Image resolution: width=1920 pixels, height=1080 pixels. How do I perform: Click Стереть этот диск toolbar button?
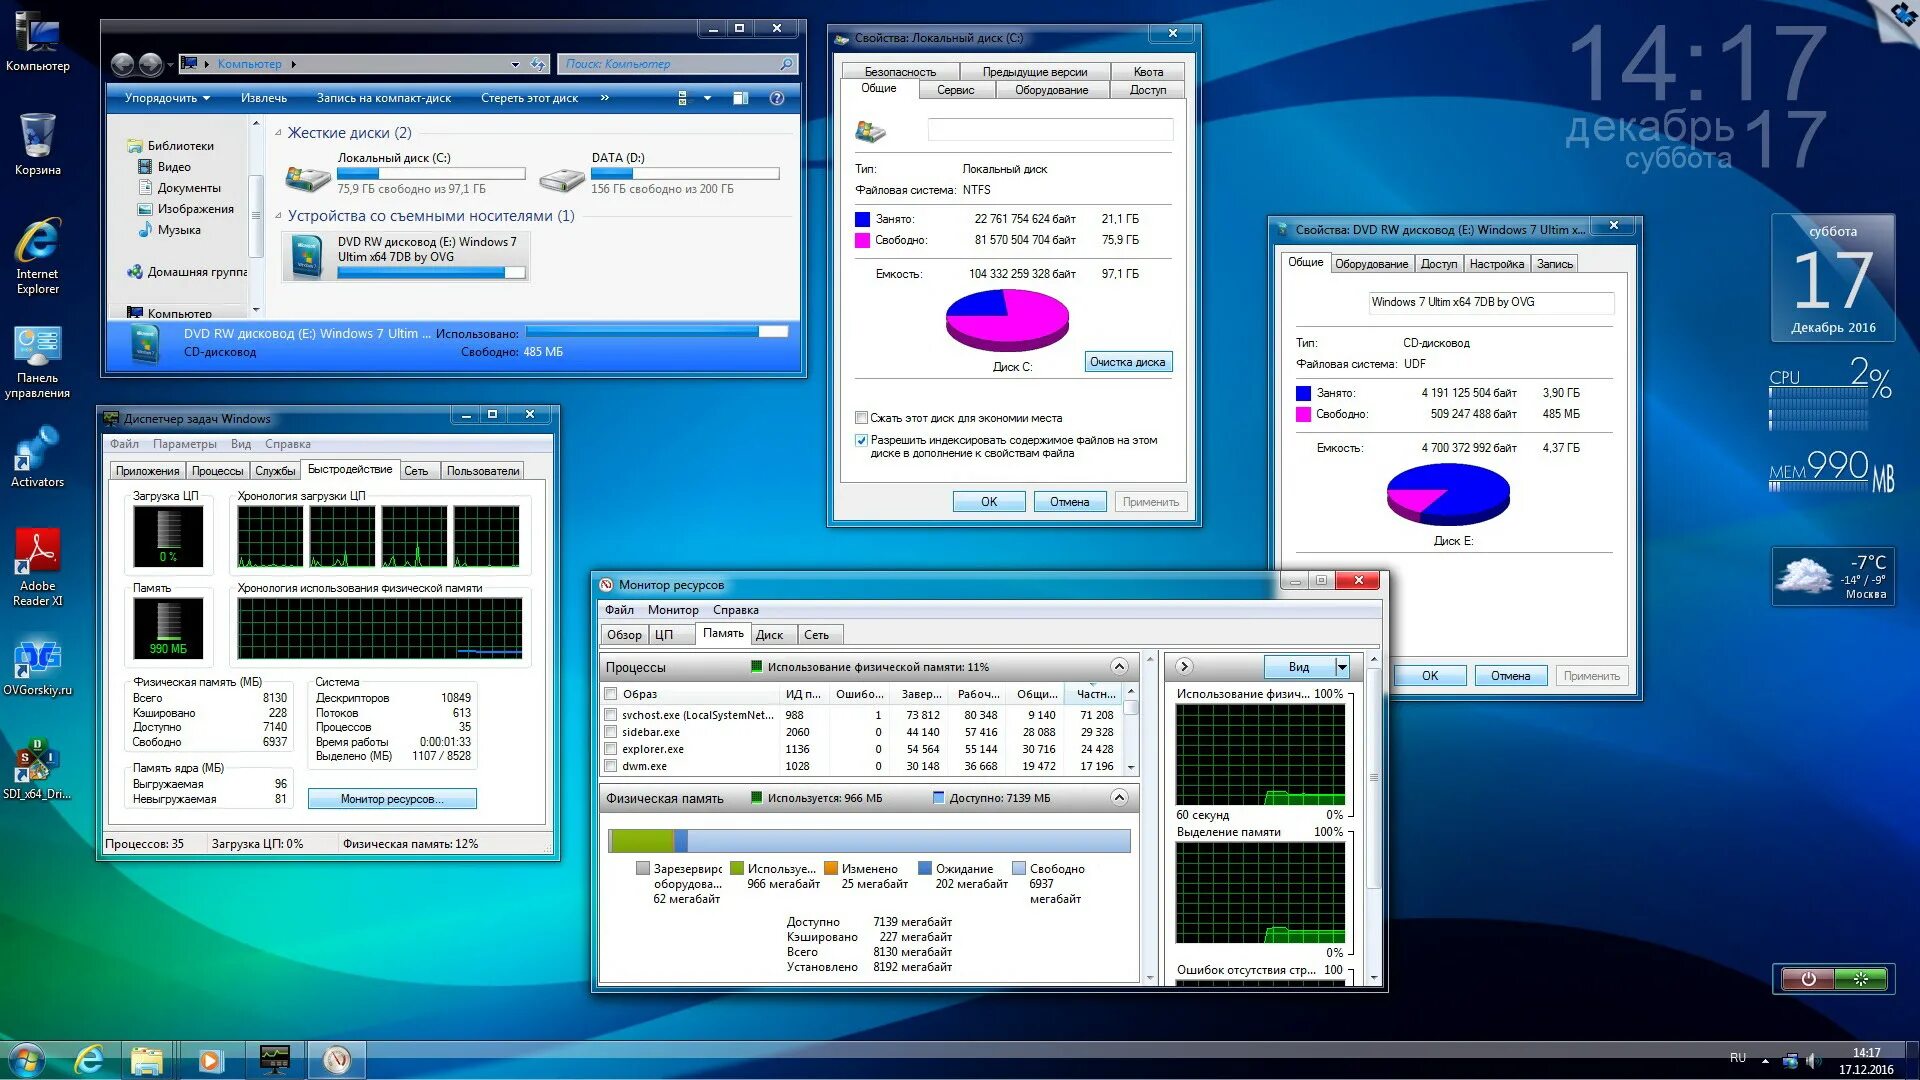point(529,98)
